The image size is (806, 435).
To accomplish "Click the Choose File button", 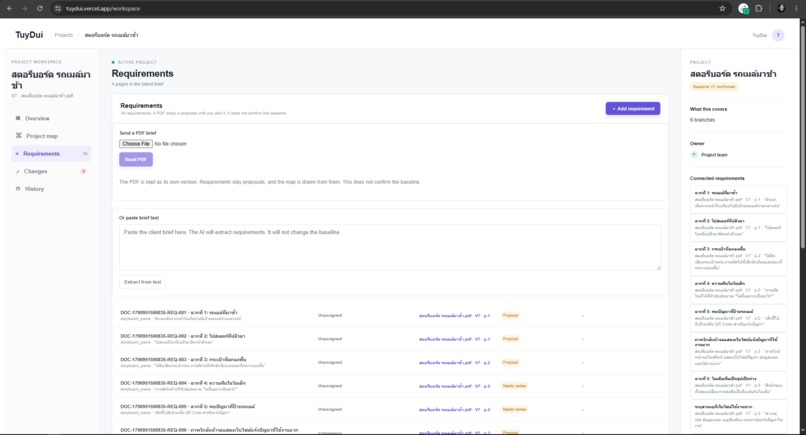I will 136,144.
